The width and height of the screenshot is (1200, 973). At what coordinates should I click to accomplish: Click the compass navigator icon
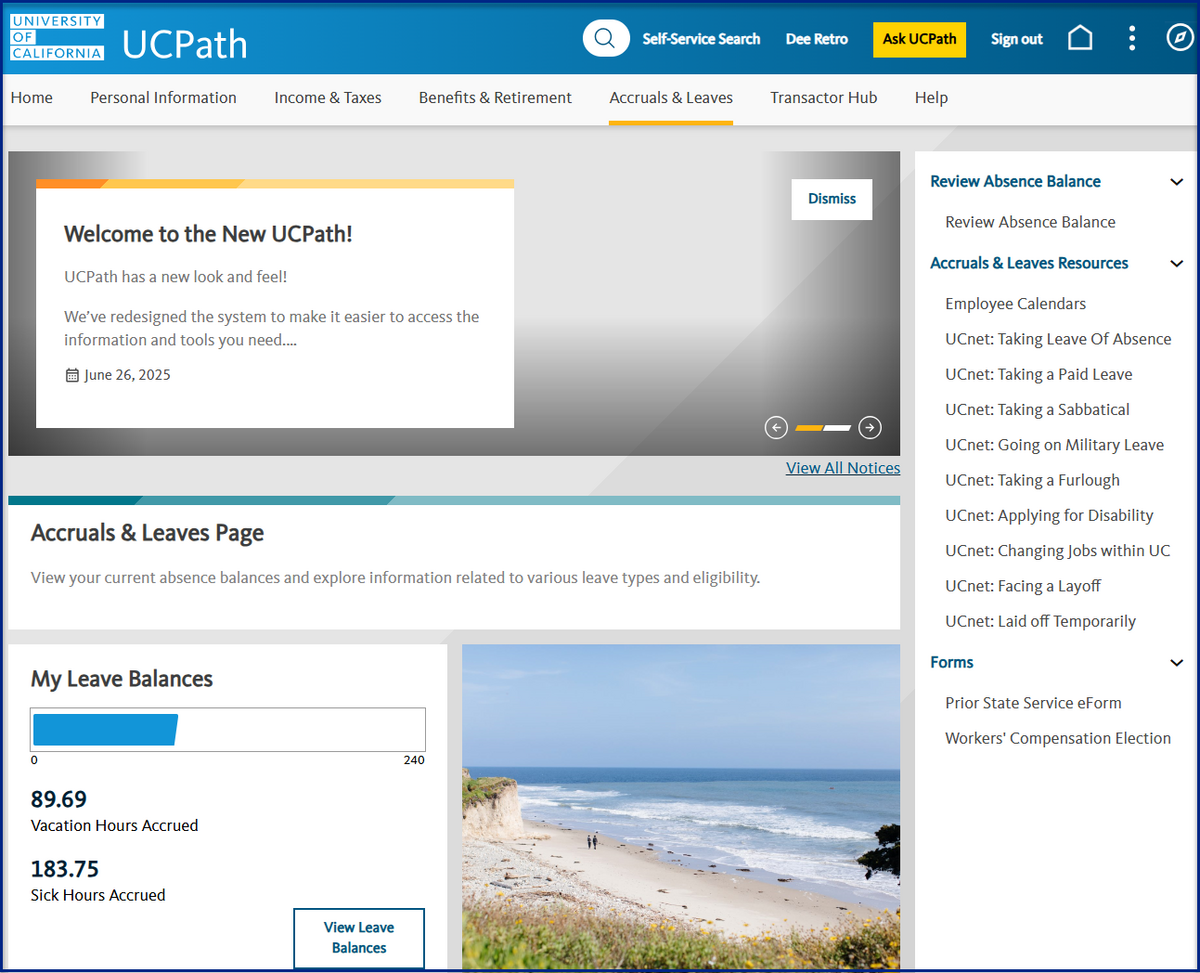click(x=1180, y=39)
